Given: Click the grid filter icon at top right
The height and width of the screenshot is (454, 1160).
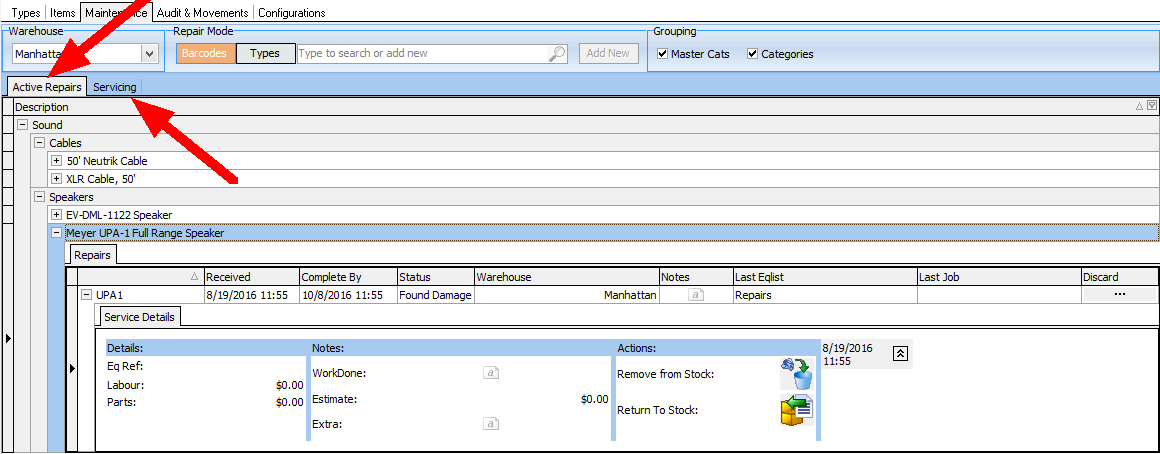Looking at the screenshot, I should click(x=1152, y=106).
